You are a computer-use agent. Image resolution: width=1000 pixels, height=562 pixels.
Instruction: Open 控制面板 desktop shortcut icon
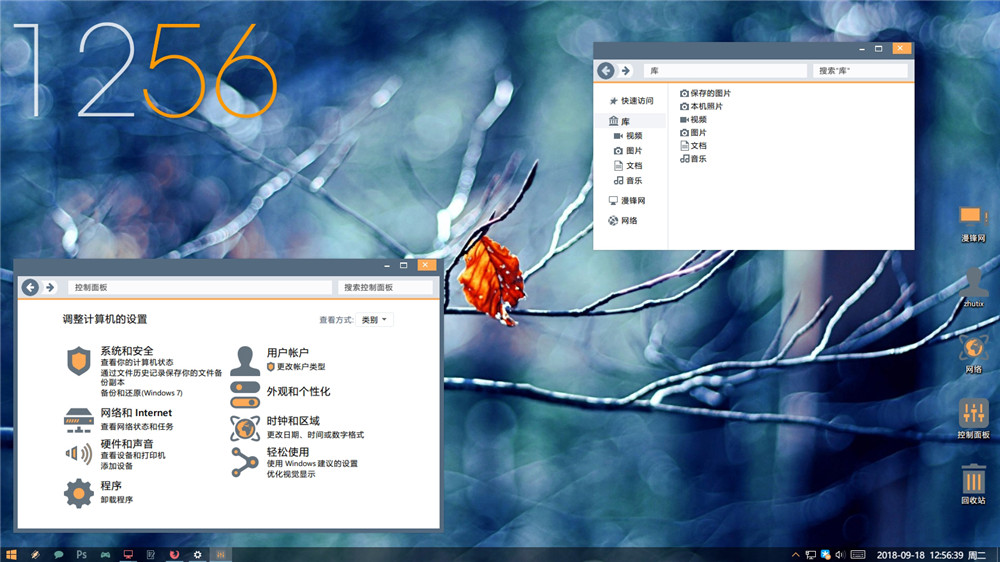pos(973,413)
